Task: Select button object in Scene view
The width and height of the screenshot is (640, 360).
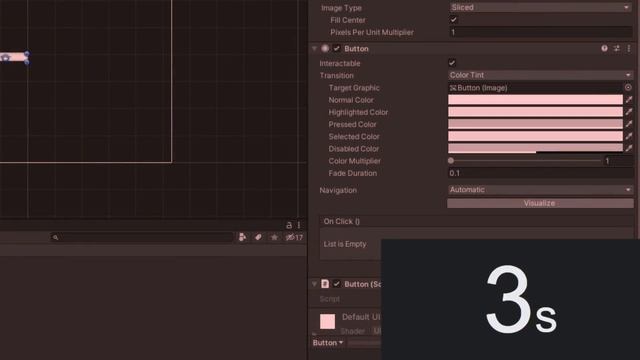Action: point(14,57)
